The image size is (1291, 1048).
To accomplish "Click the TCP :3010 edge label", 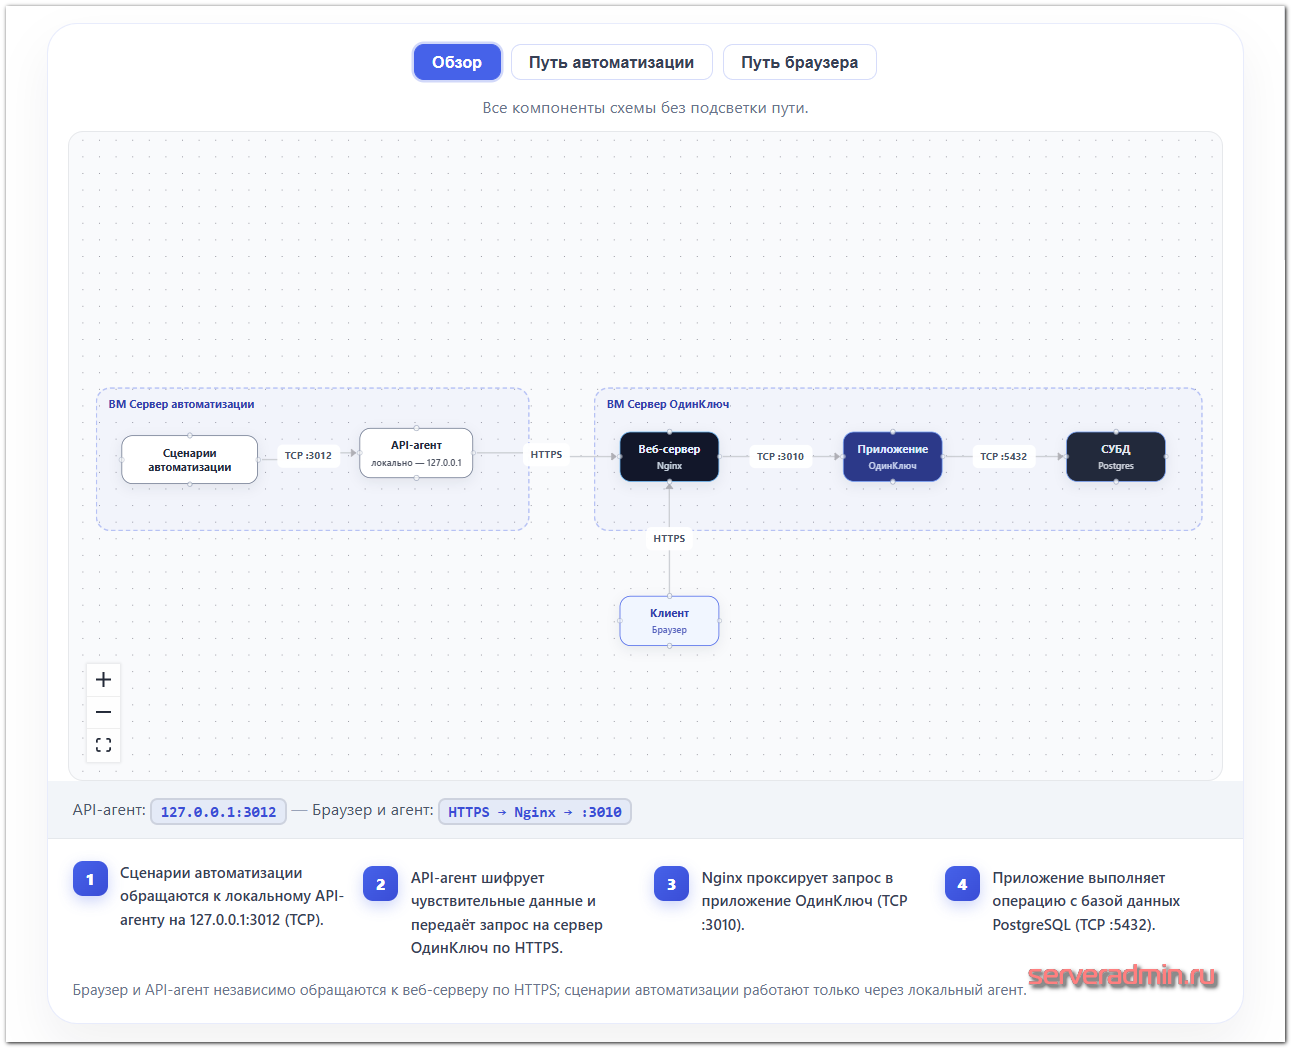I will click(x=780, y=456).
